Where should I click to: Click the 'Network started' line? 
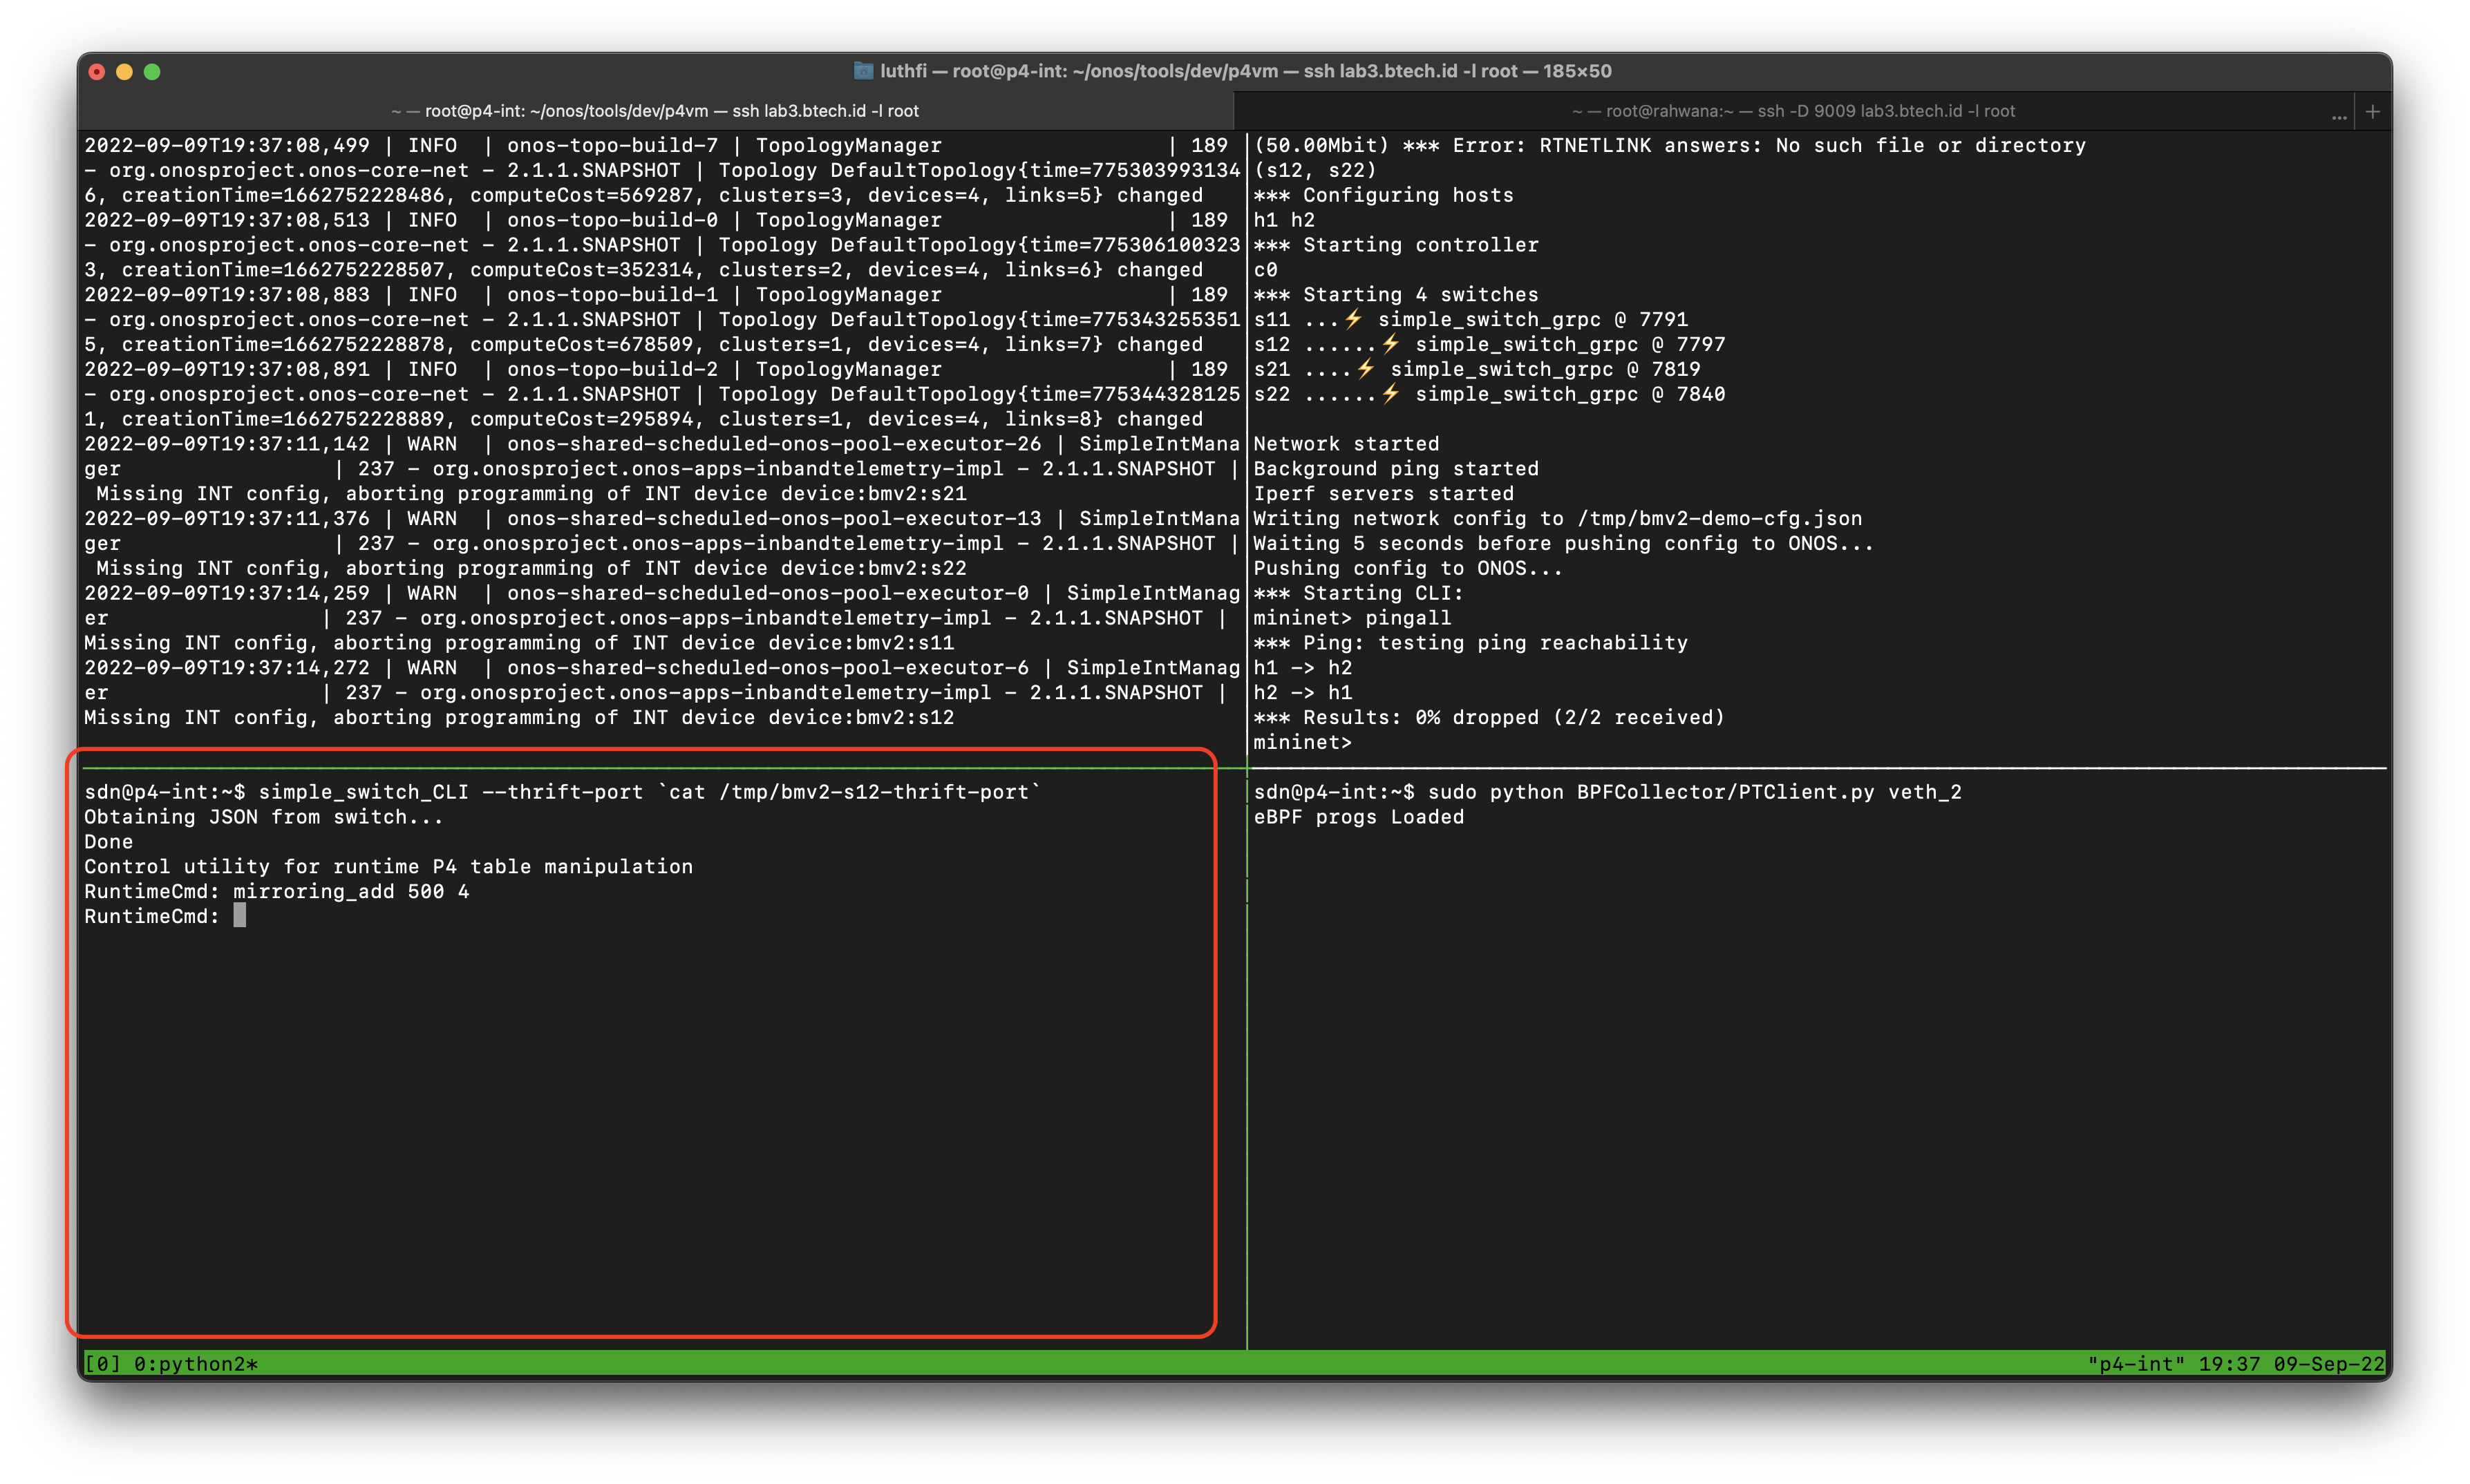(1346, 444)
